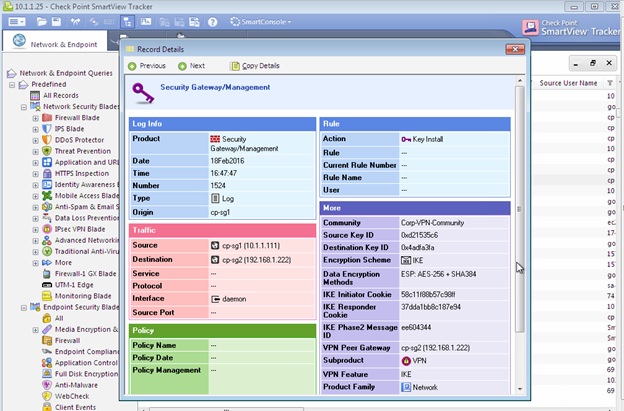Click scroll-down arrow in Record Details
The image size is (624, 411).
[520, 389]
